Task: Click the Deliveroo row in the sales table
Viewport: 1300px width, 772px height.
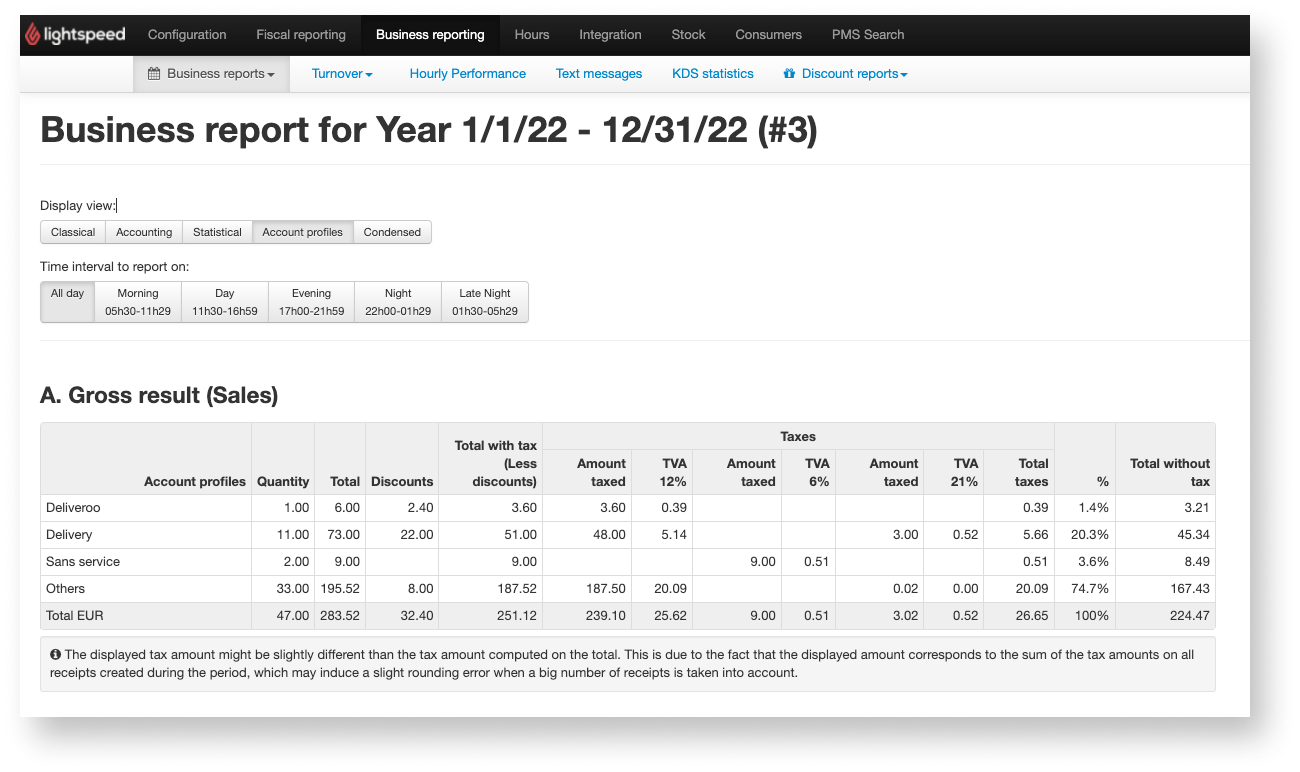Action: coord(73,508)
